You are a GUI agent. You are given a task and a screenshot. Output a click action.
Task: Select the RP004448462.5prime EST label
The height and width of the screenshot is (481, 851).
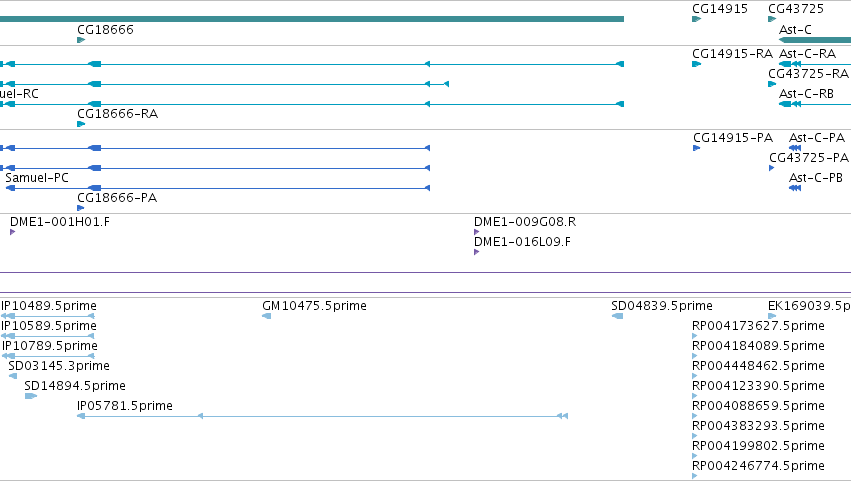point(758,366)
